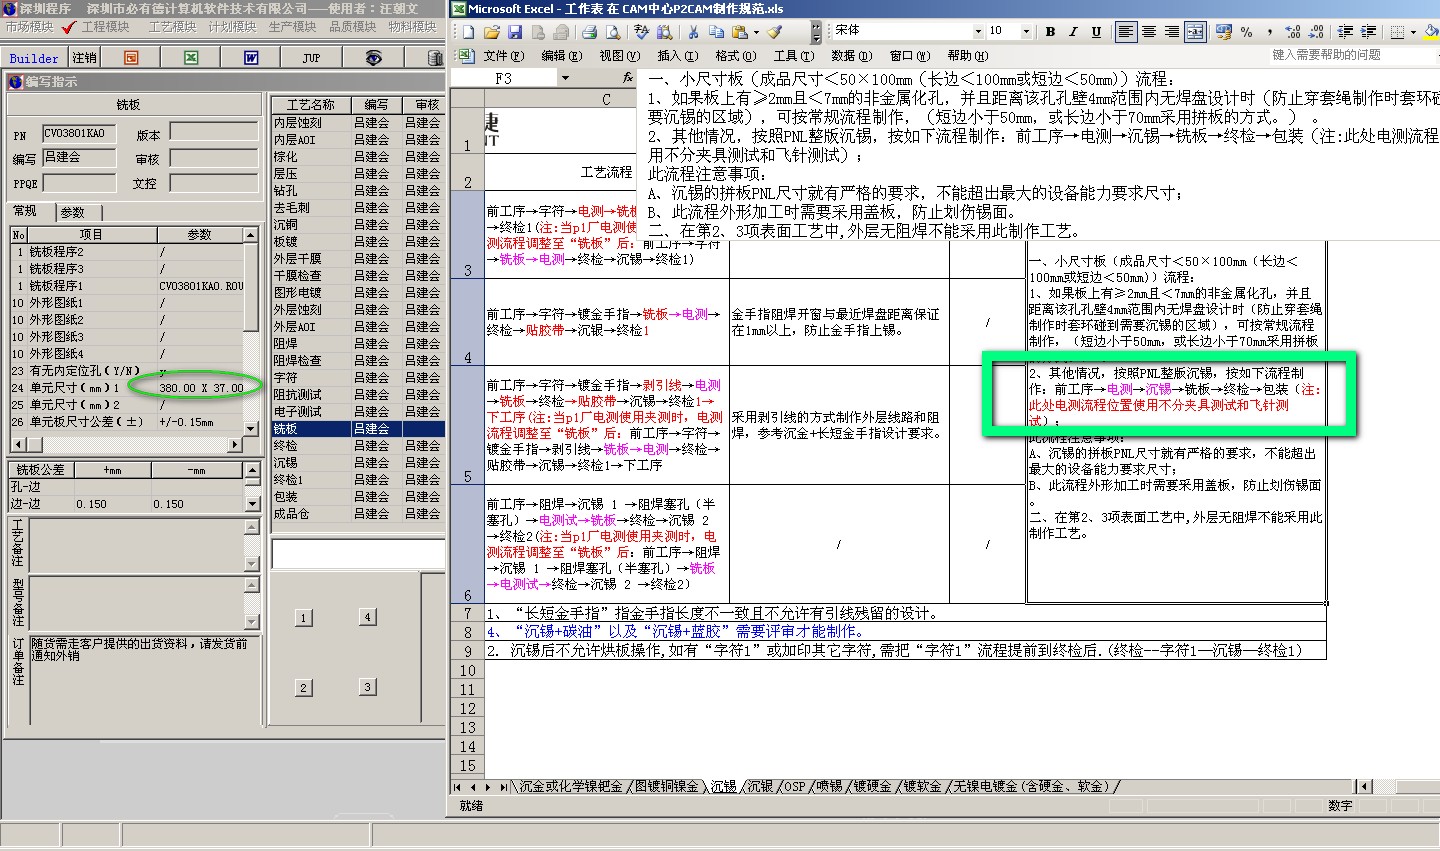The image size is (1440, 851).
Task: Toggle Italic formatting in Excel
Action: click(x=1073, y=32)
